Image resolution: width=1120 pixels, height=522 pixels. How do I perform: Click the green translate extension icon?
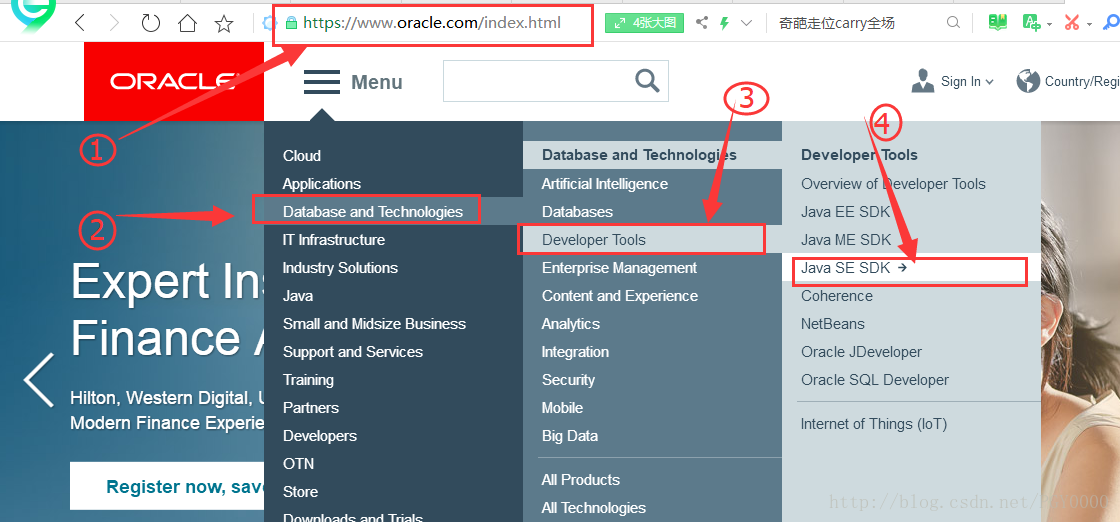[1031, 23]
